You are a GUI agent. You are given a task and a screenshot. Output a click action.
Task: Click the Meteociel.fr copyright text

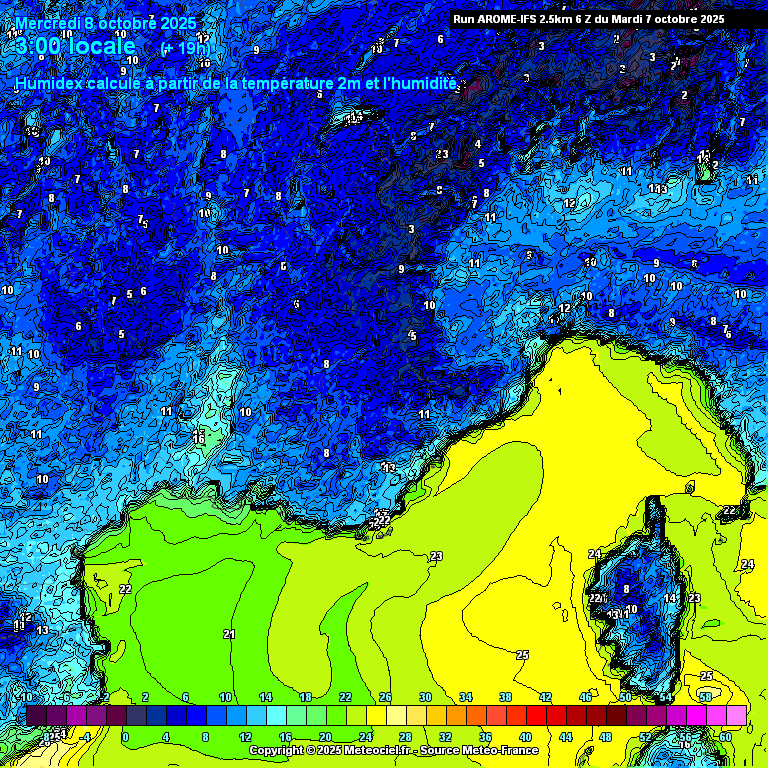point(328,750)
